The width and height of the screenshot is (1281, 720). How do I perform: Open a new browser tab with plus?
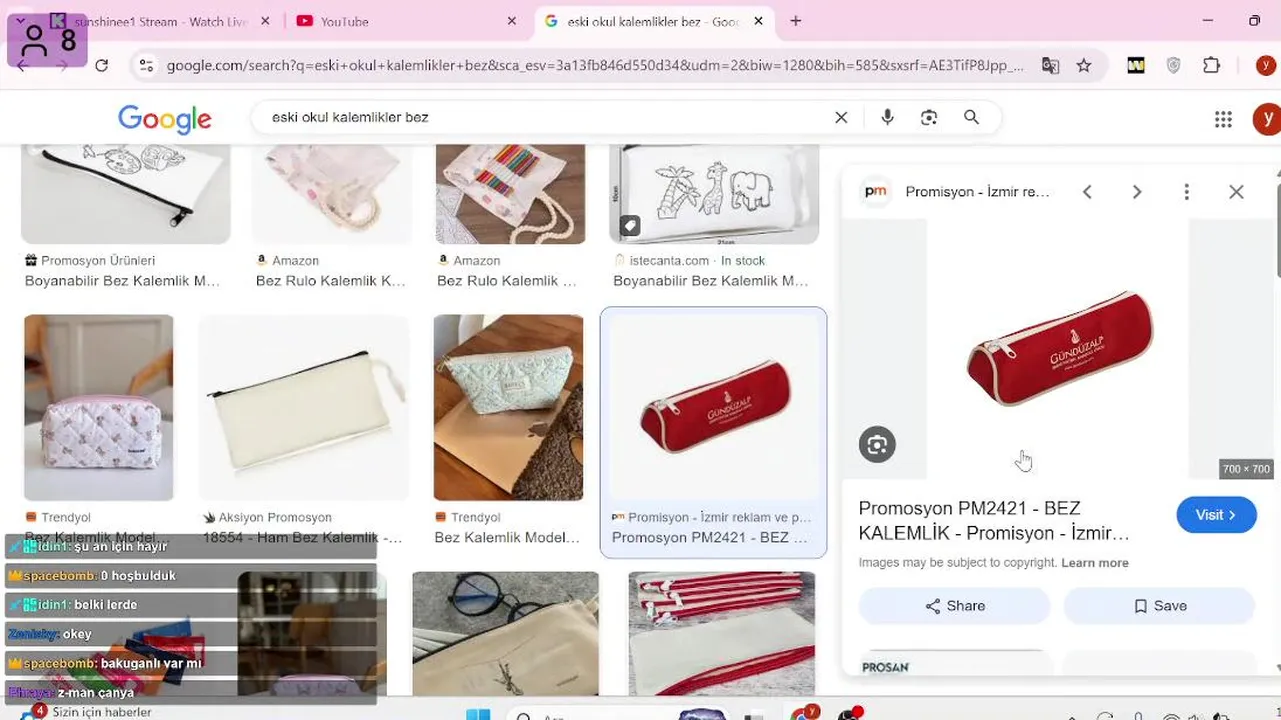click(x=796, y=21)
